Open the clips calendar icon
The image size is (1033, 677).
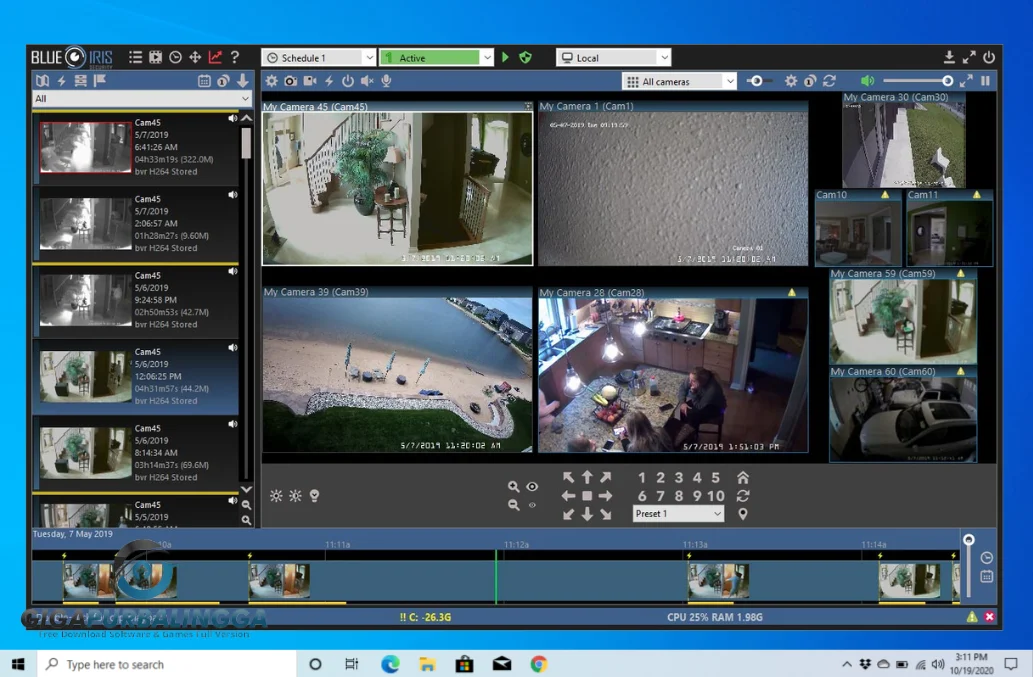click(204, 81)
